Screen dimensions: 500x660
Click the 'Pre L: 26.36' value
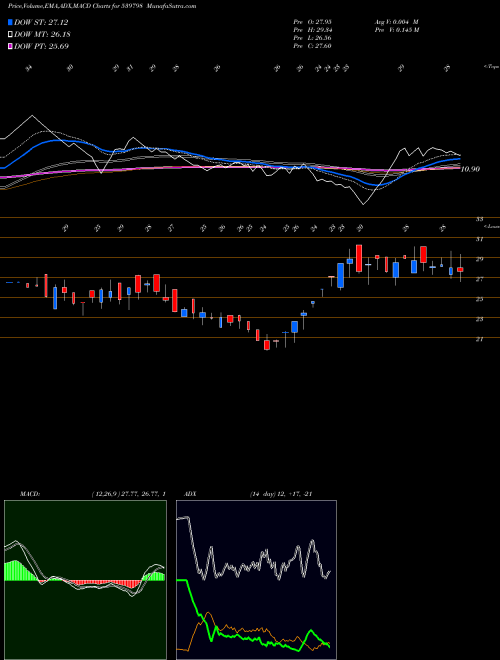coord(312,38)
